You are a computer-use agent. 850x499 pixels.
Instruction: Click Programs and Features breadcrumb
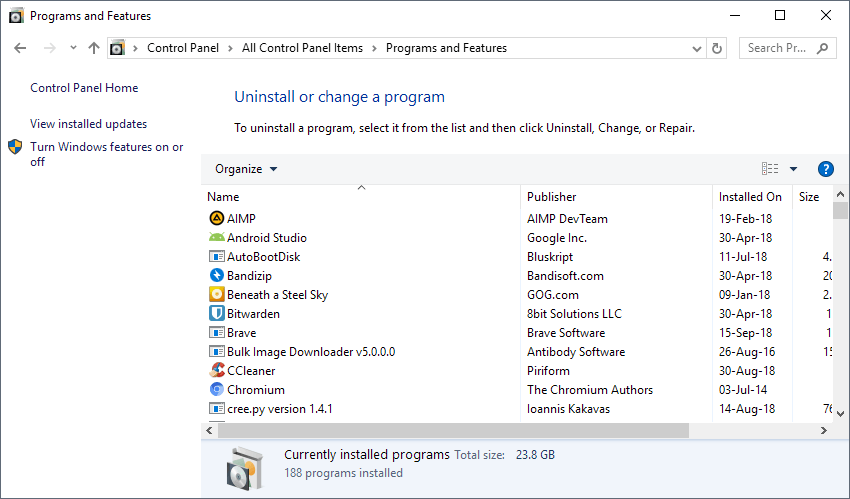point(446,48)
